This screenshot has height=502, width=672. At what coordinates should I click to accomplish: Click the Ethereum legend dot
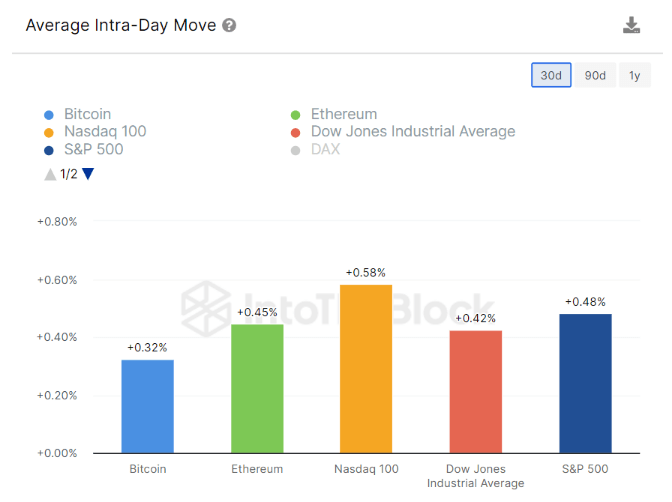pyautogui.click(x=295, y=115)
